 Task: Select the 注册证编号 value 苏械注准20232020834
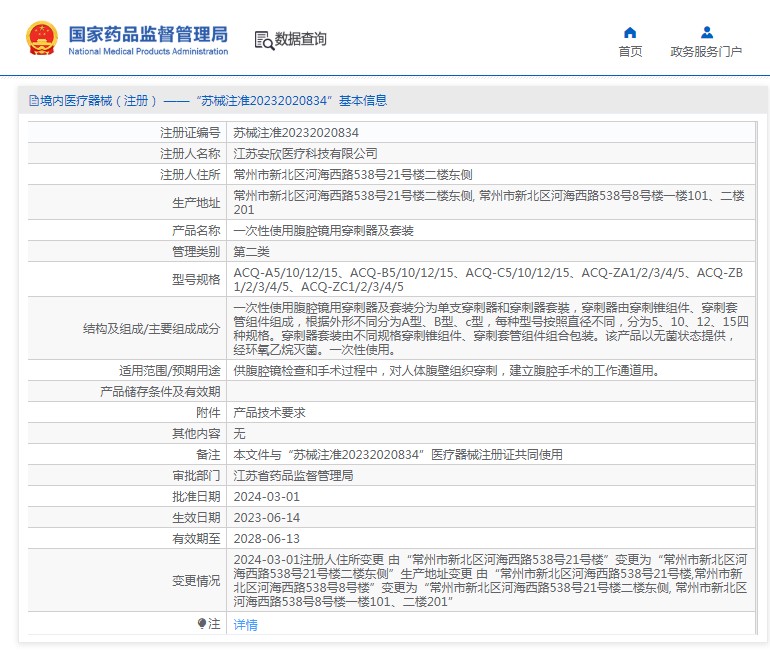point(296,132)
